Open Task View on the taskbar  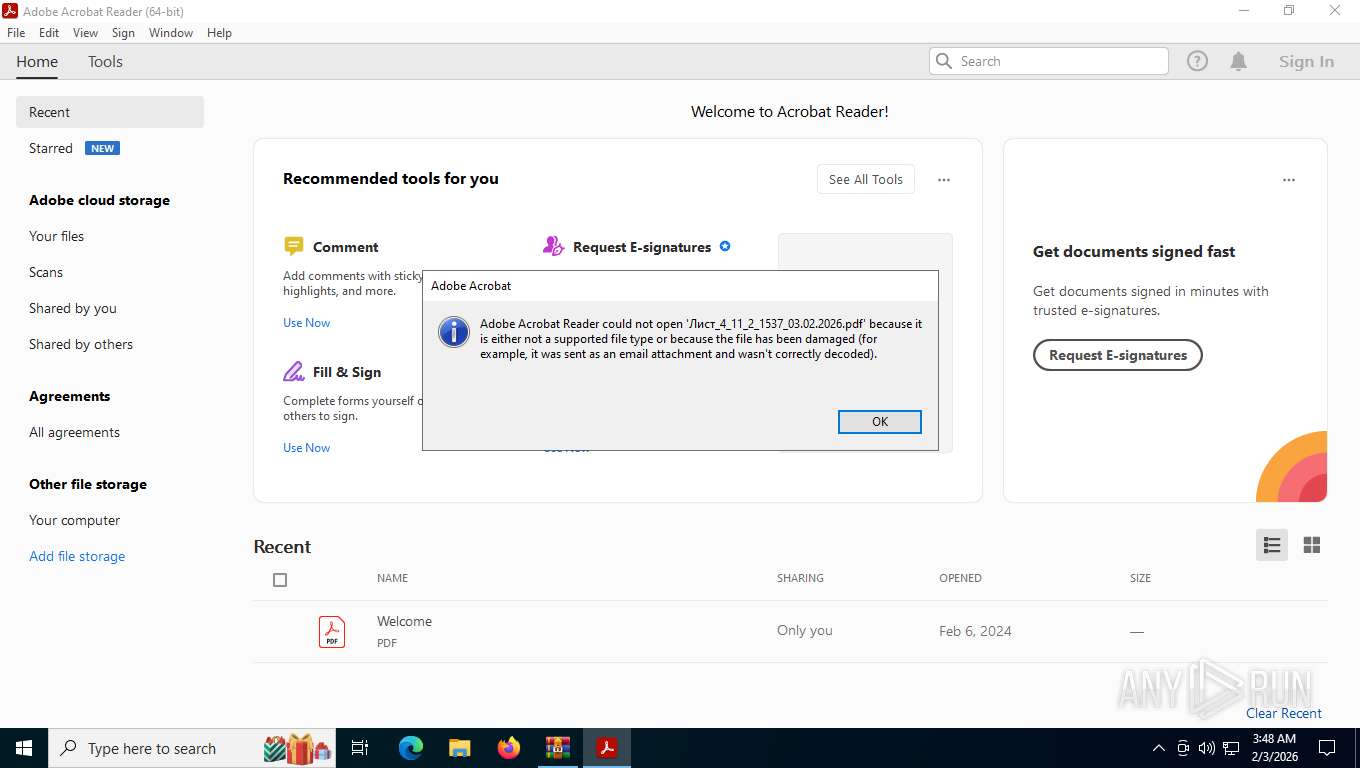click(360, 748)
